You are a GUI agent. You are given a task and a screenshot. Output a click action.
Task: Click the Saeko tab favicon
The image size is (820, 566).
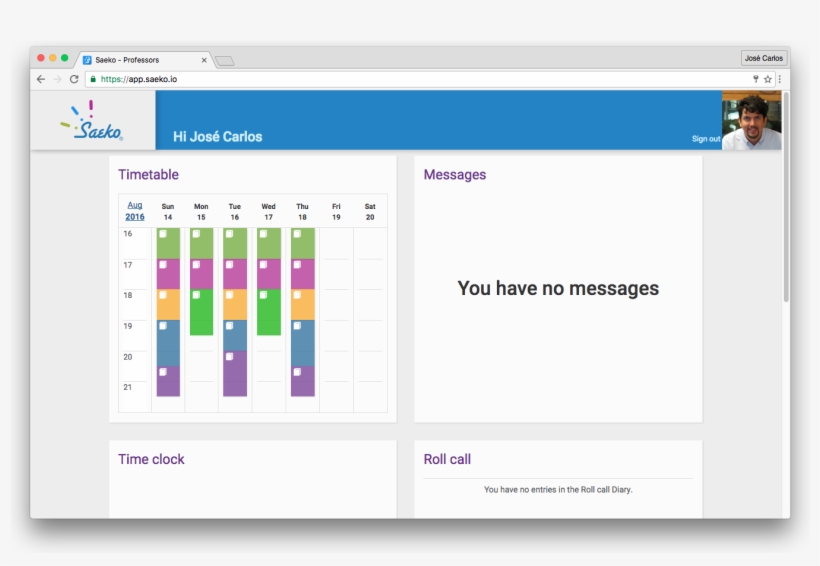click(87, 60)
